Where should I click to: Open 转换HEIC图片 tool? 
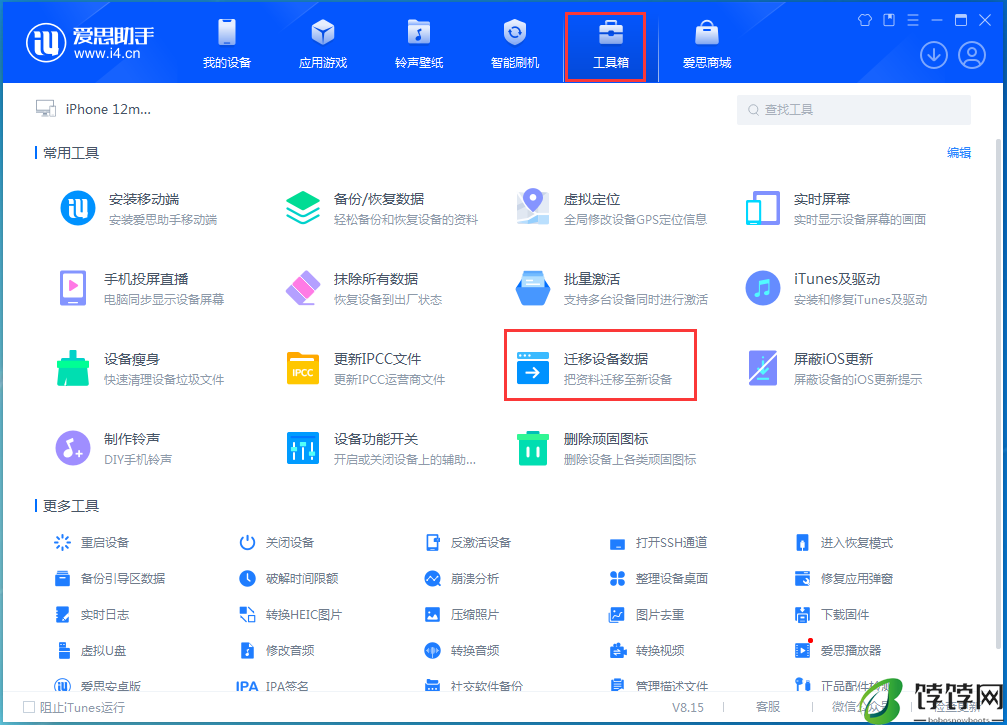pos(291,615)
